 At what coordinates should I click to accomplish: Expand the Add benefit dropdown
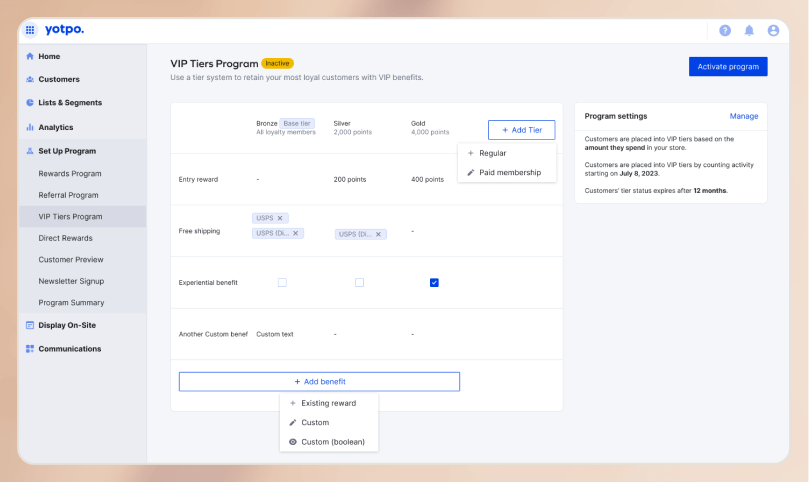tap(319, 382)
